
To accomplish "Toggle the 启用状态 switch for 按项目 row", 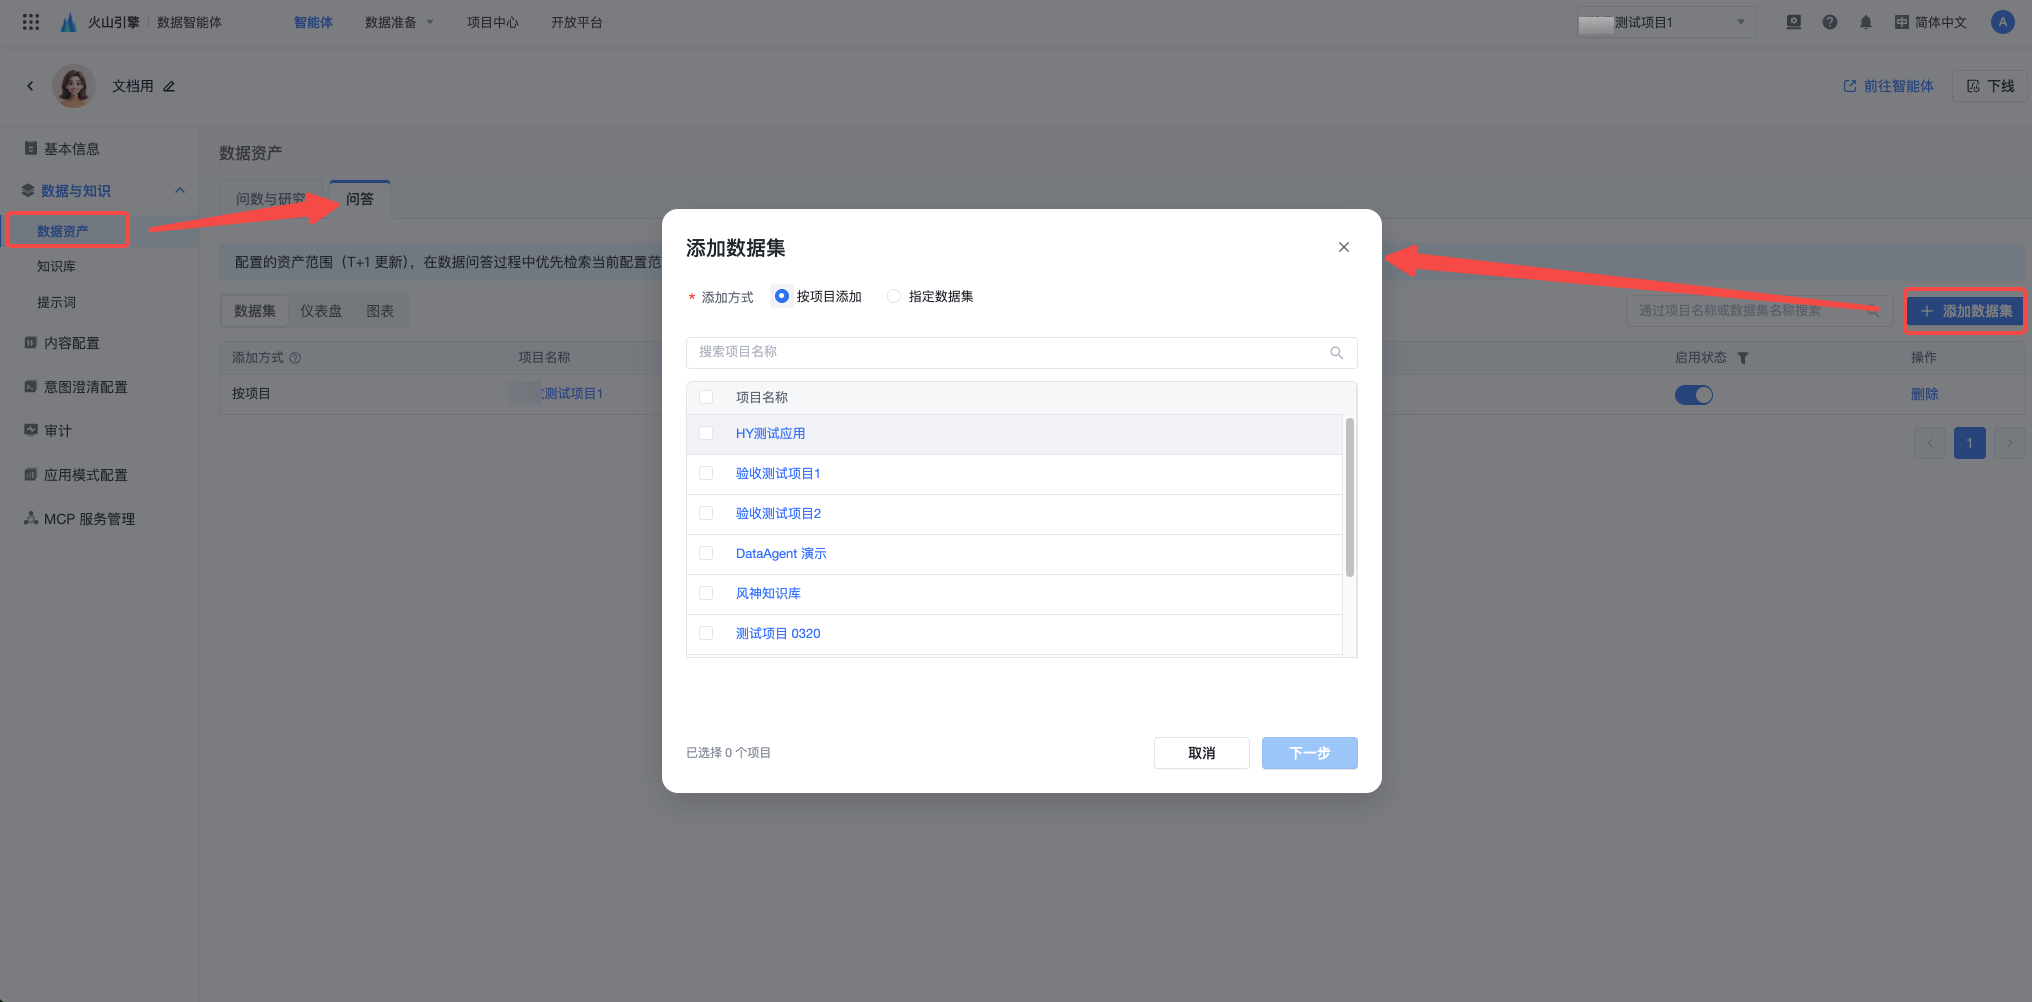I will pos(1694,395).
